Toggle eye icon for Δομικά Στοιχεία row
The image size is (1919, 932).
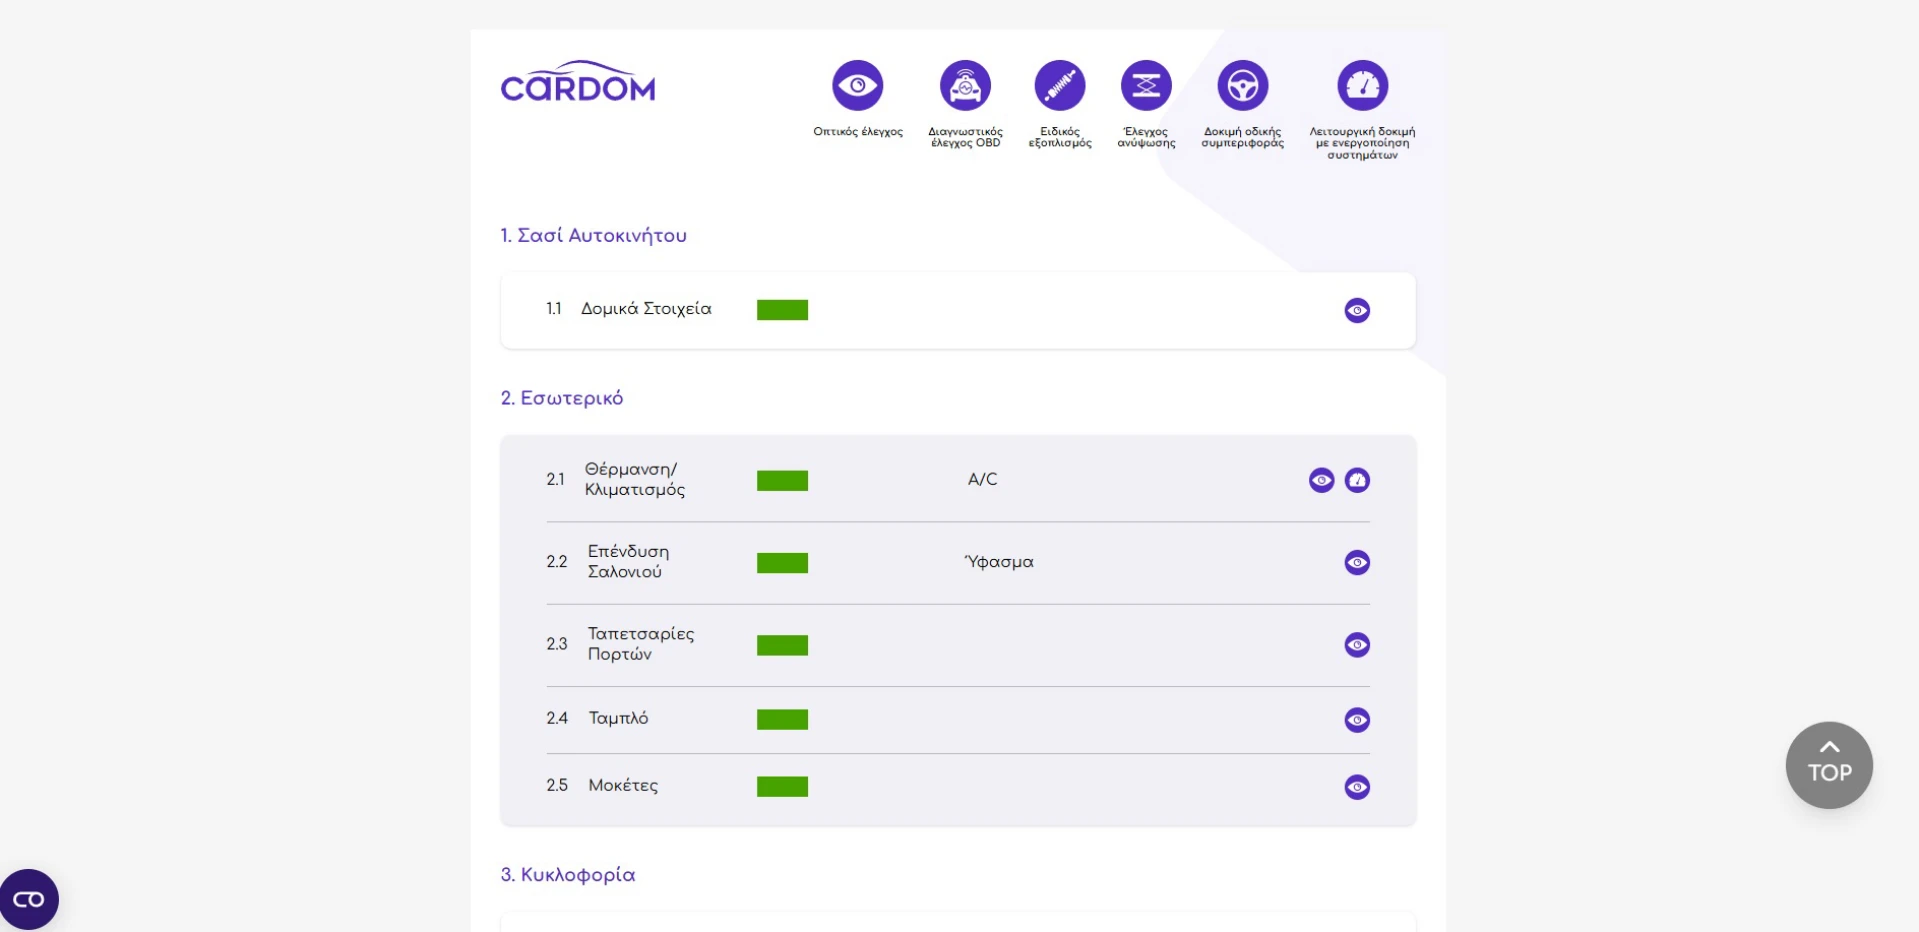click(1357, 310)
